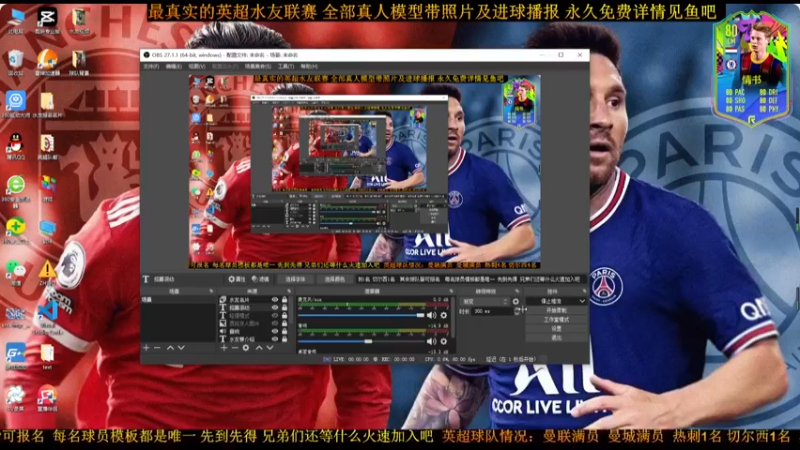This screenshot has width=800, height=450.
Task: Click transition duration 300 ms field
Action: click(x=492, y=311)
